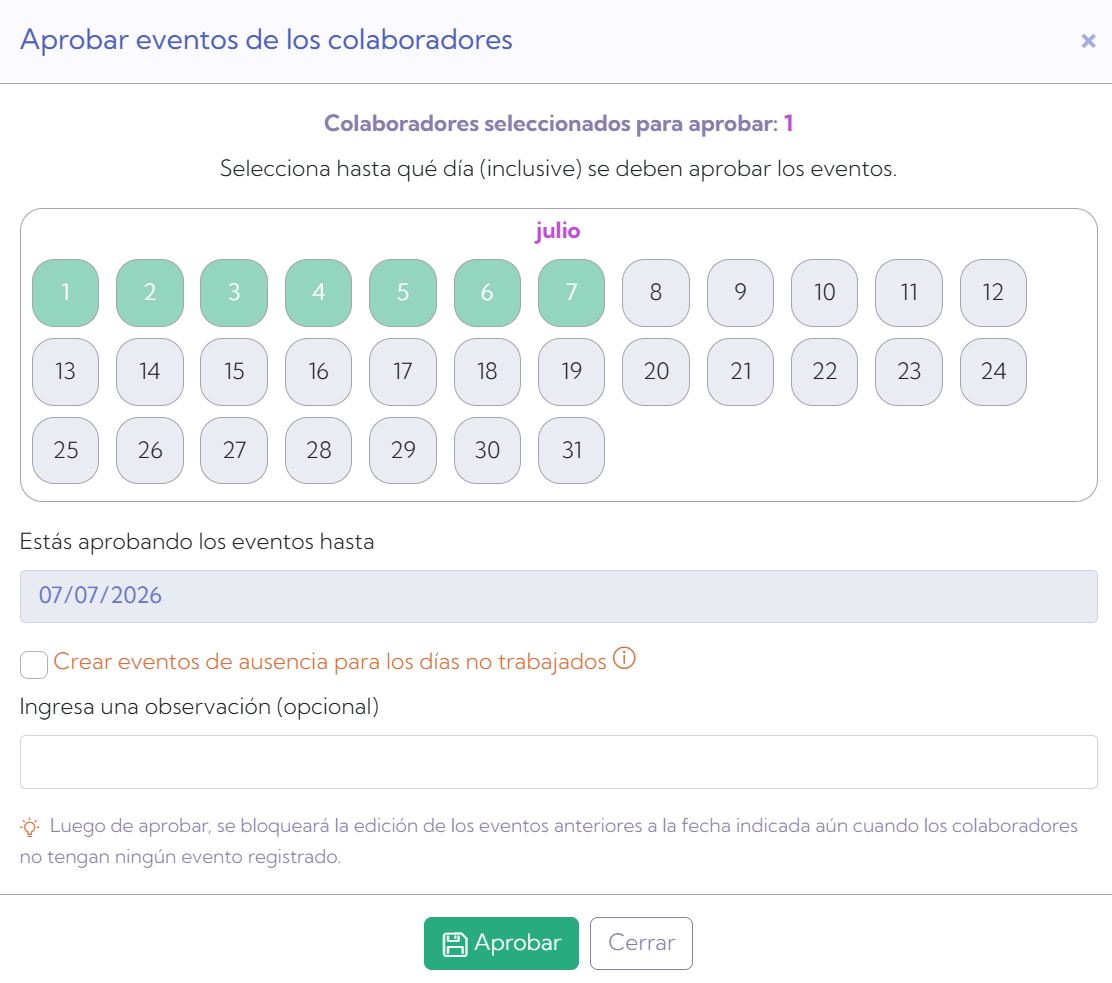Approve events through day 21
This screenshot has height=983, width=1112.
[740, 372]
